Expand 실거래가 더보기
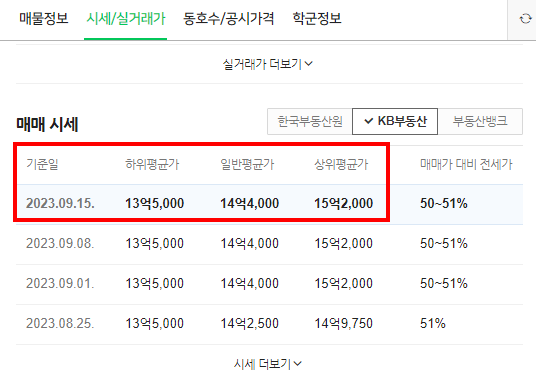Viewport: 536px width, 381px height. point(268,64)
